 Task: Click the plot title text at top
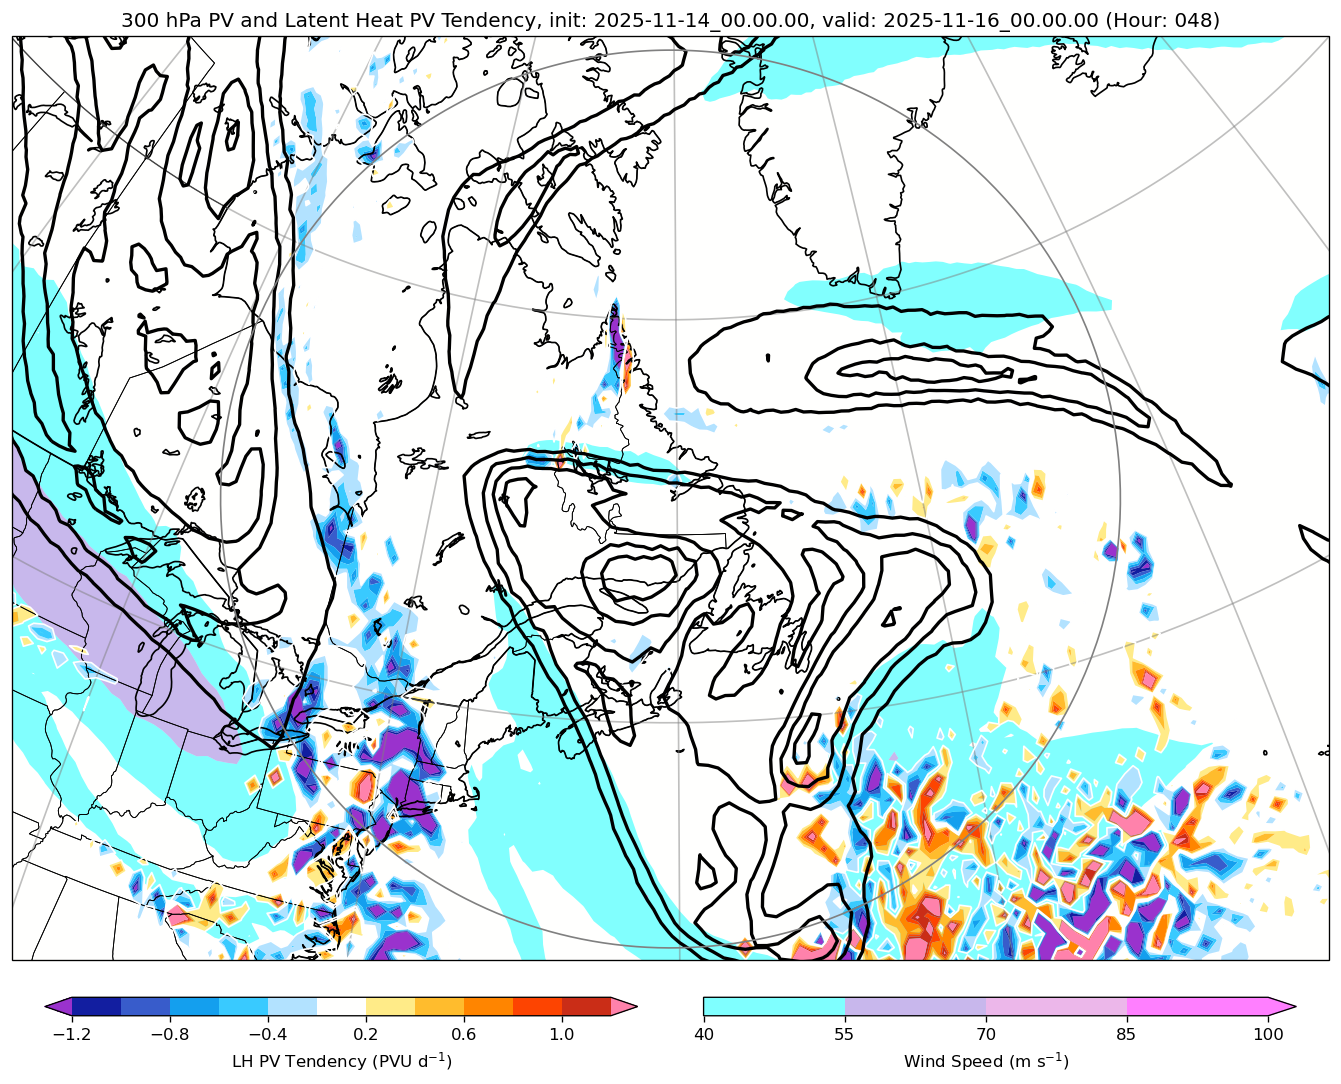tap(670, 20)
